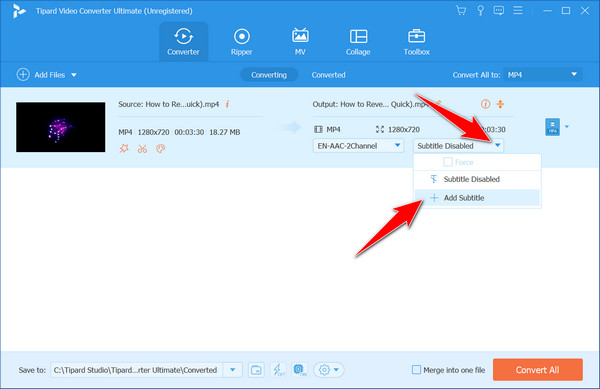Open the shopping cart purchase icon

point(461,10)
